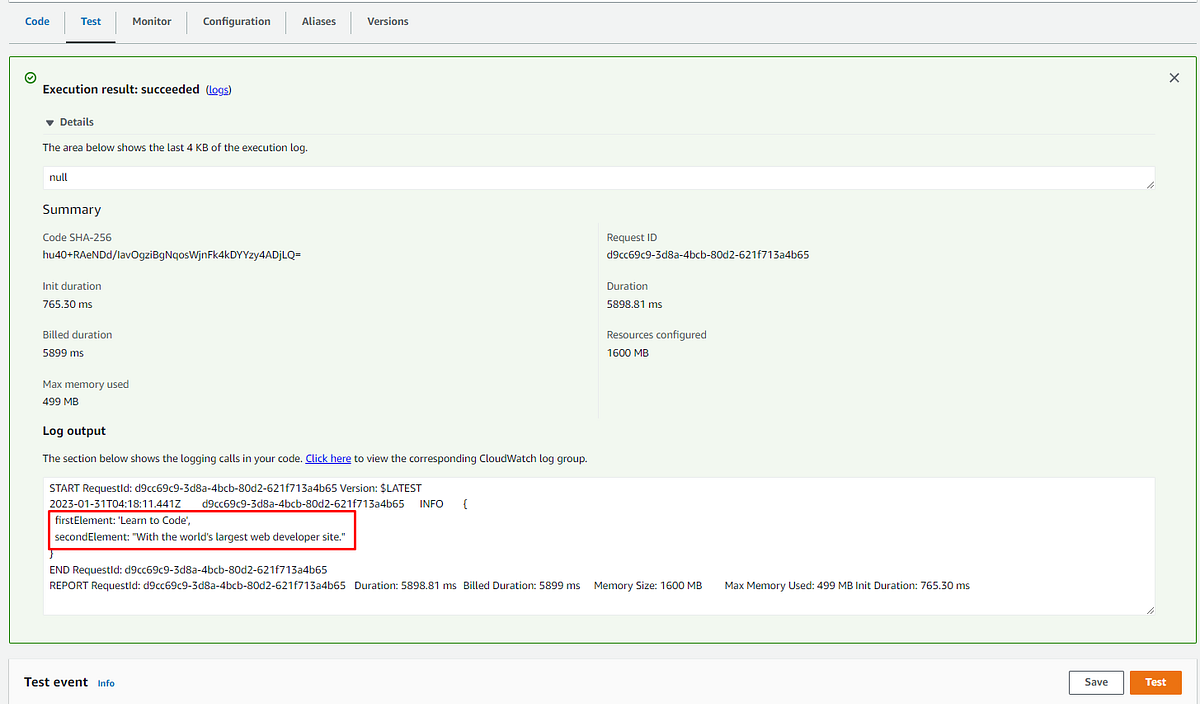Run the orange Test button
The width and height of the screenshot is (1200, 704).
[x=1155, y=682]
